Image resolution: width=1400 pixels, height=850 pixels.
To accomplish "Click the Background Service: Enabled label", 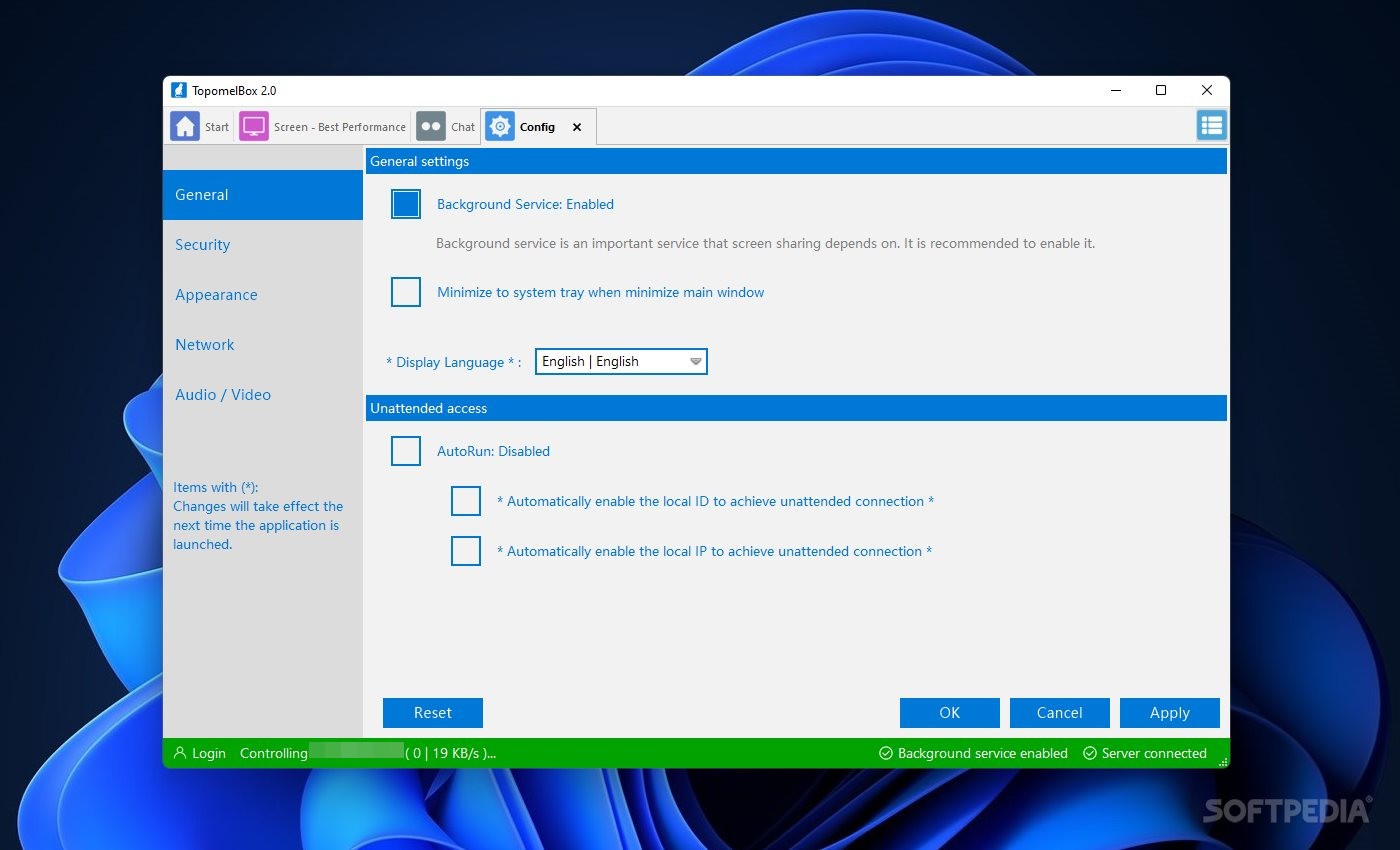I will pos(525,204).
